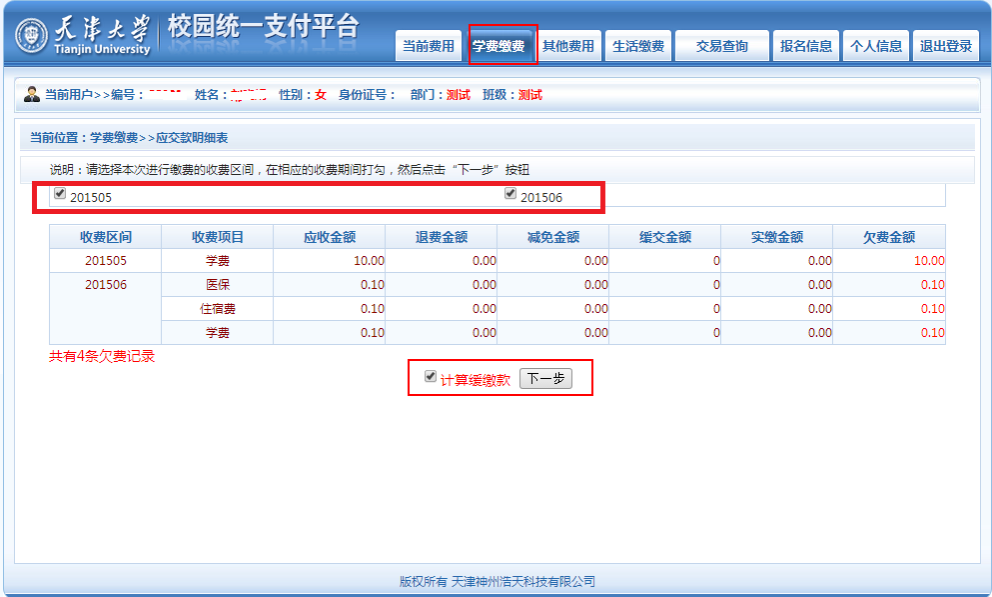Toggle the 201506 fee period checkbox
The width and height of the screenshot is (992, 597).
click(510, 194)
